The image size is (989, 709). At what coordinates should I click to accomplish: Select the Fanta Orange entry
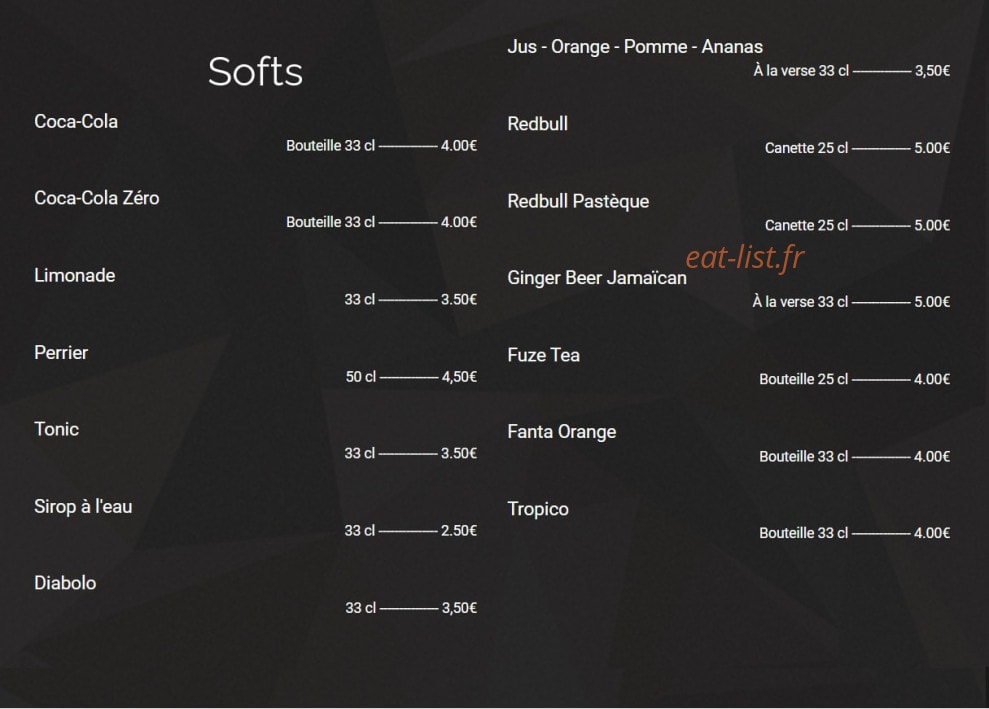pyautogui.click(x=561, y=432)
